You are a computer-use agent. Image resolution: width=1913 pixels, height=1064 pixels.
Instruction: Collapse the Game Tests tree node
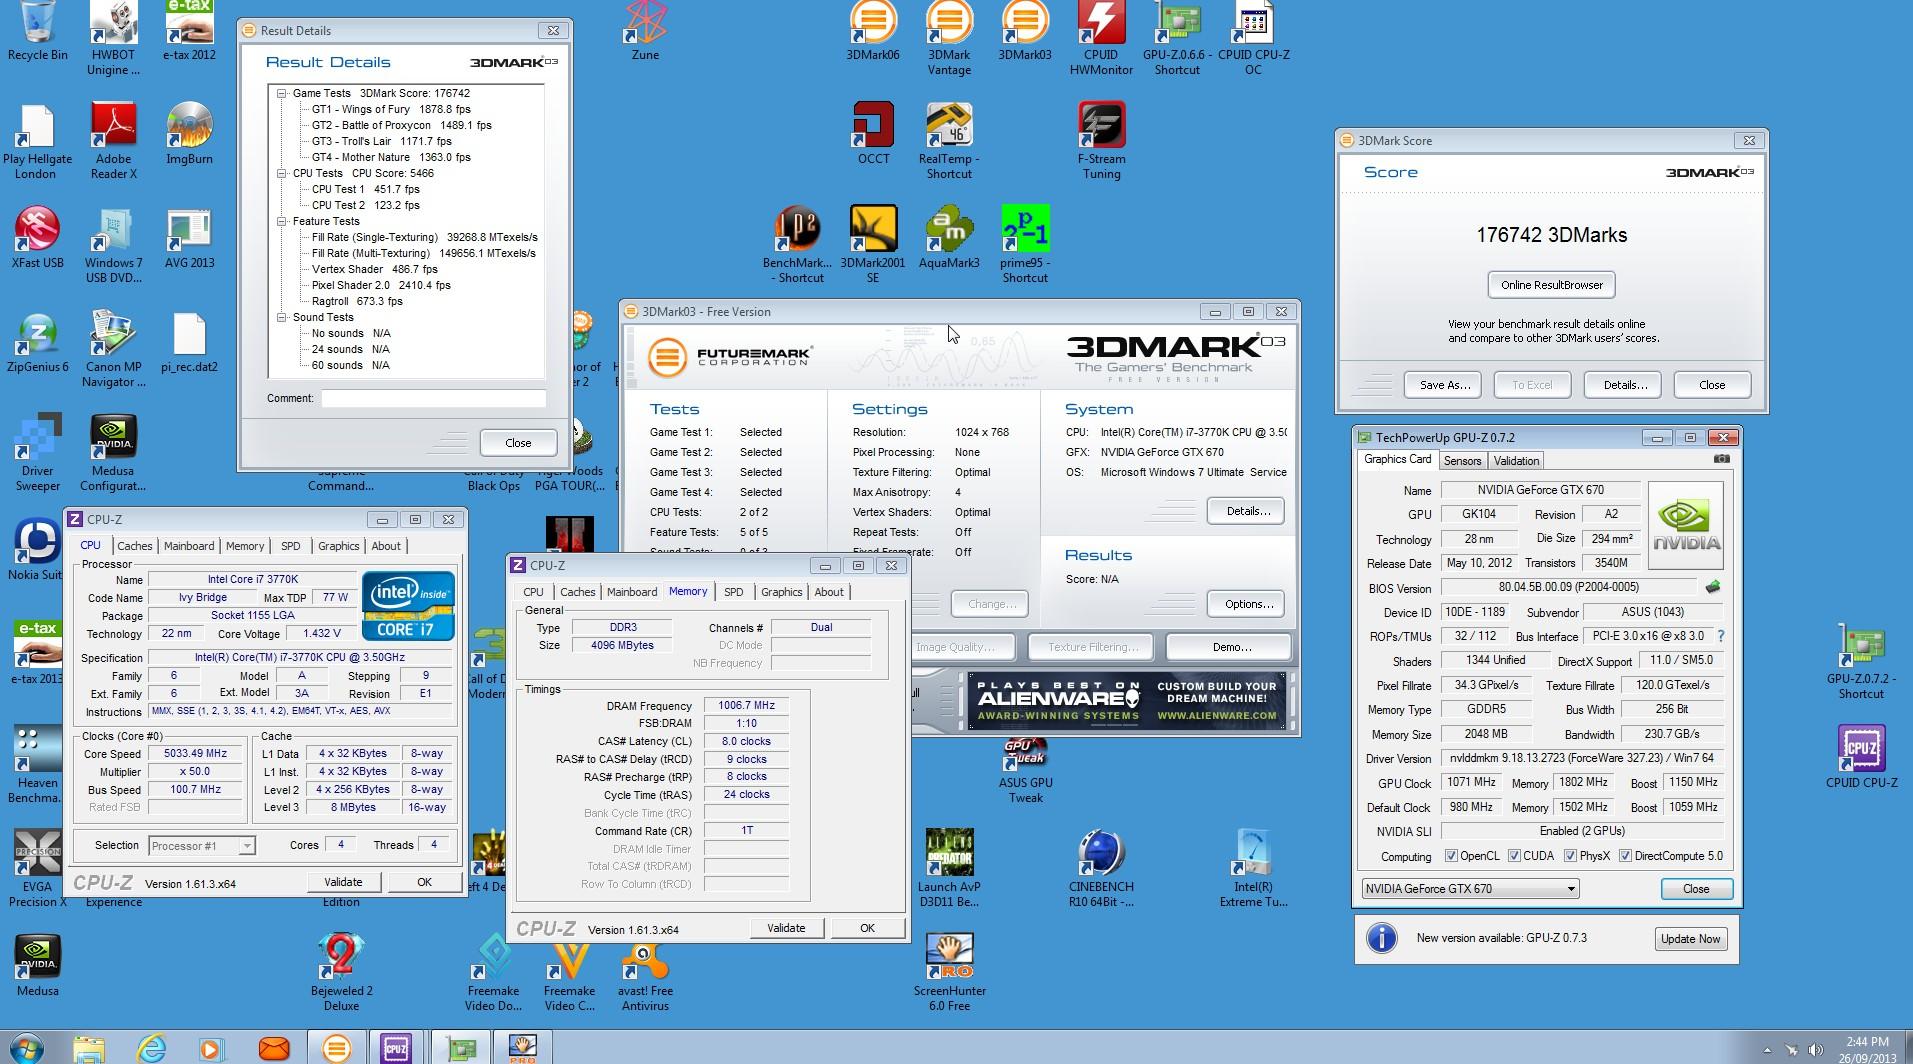[283, 93]
